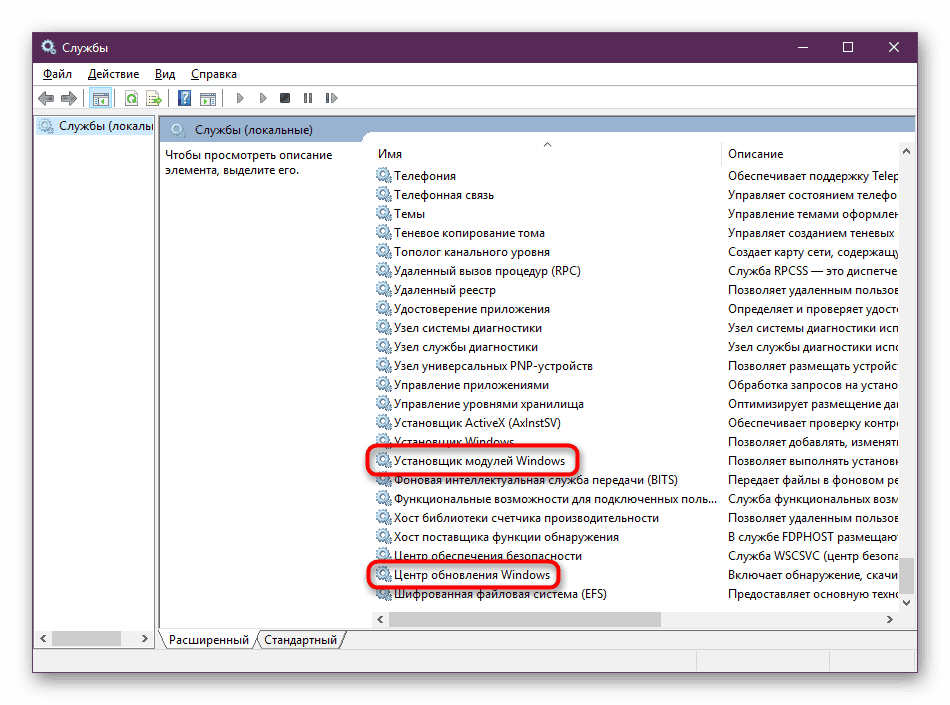Click the list's horizontal scrollbar thumb
950x705 pixels.
[525, 619]
